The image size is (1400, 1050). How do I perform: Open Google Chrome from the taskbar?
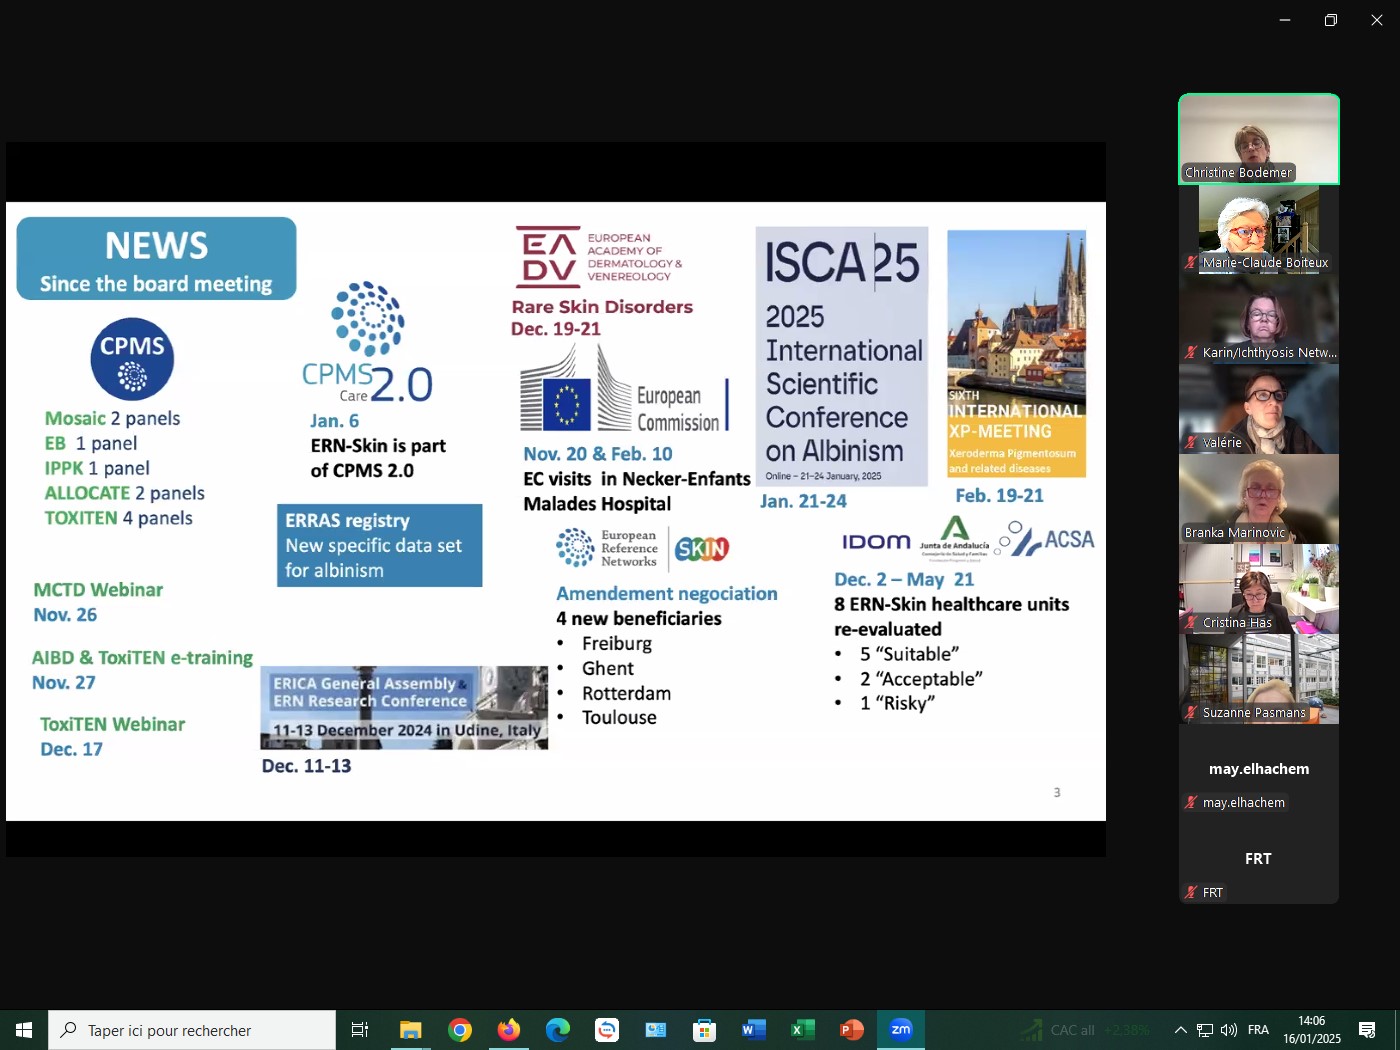click(x=460, y=1030)
